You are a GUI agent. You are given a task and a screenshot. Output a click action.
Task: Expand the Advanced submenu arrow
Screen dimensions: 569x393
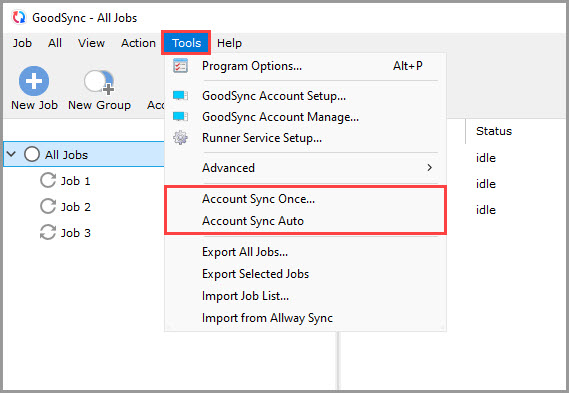pyautogui.click(x=430, y=168)
